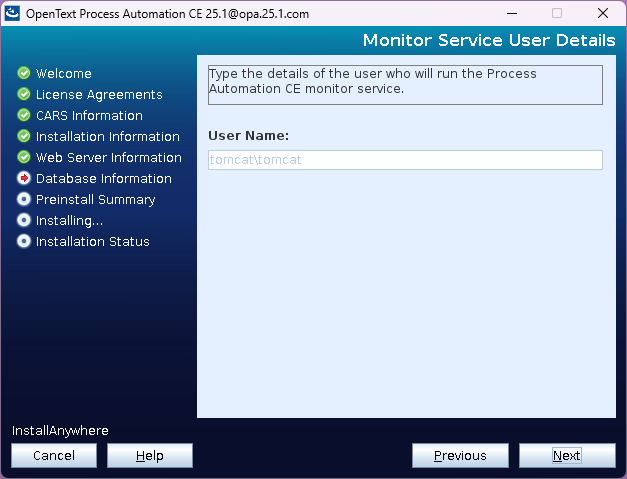Select the Installation Status step label

tap(93, 241)
